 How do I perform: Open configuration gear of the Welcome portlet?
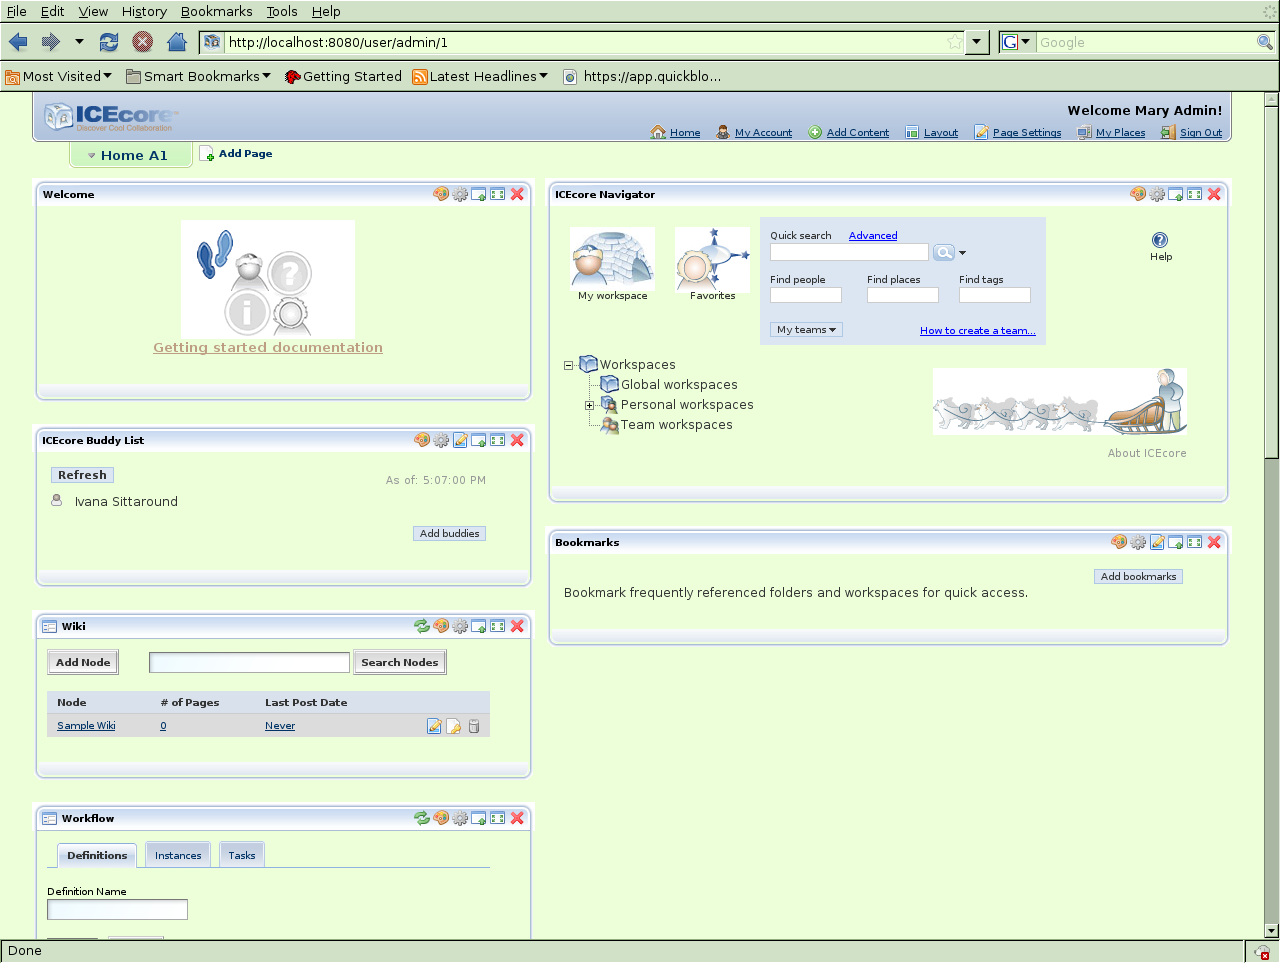click(x=460, y=194)
